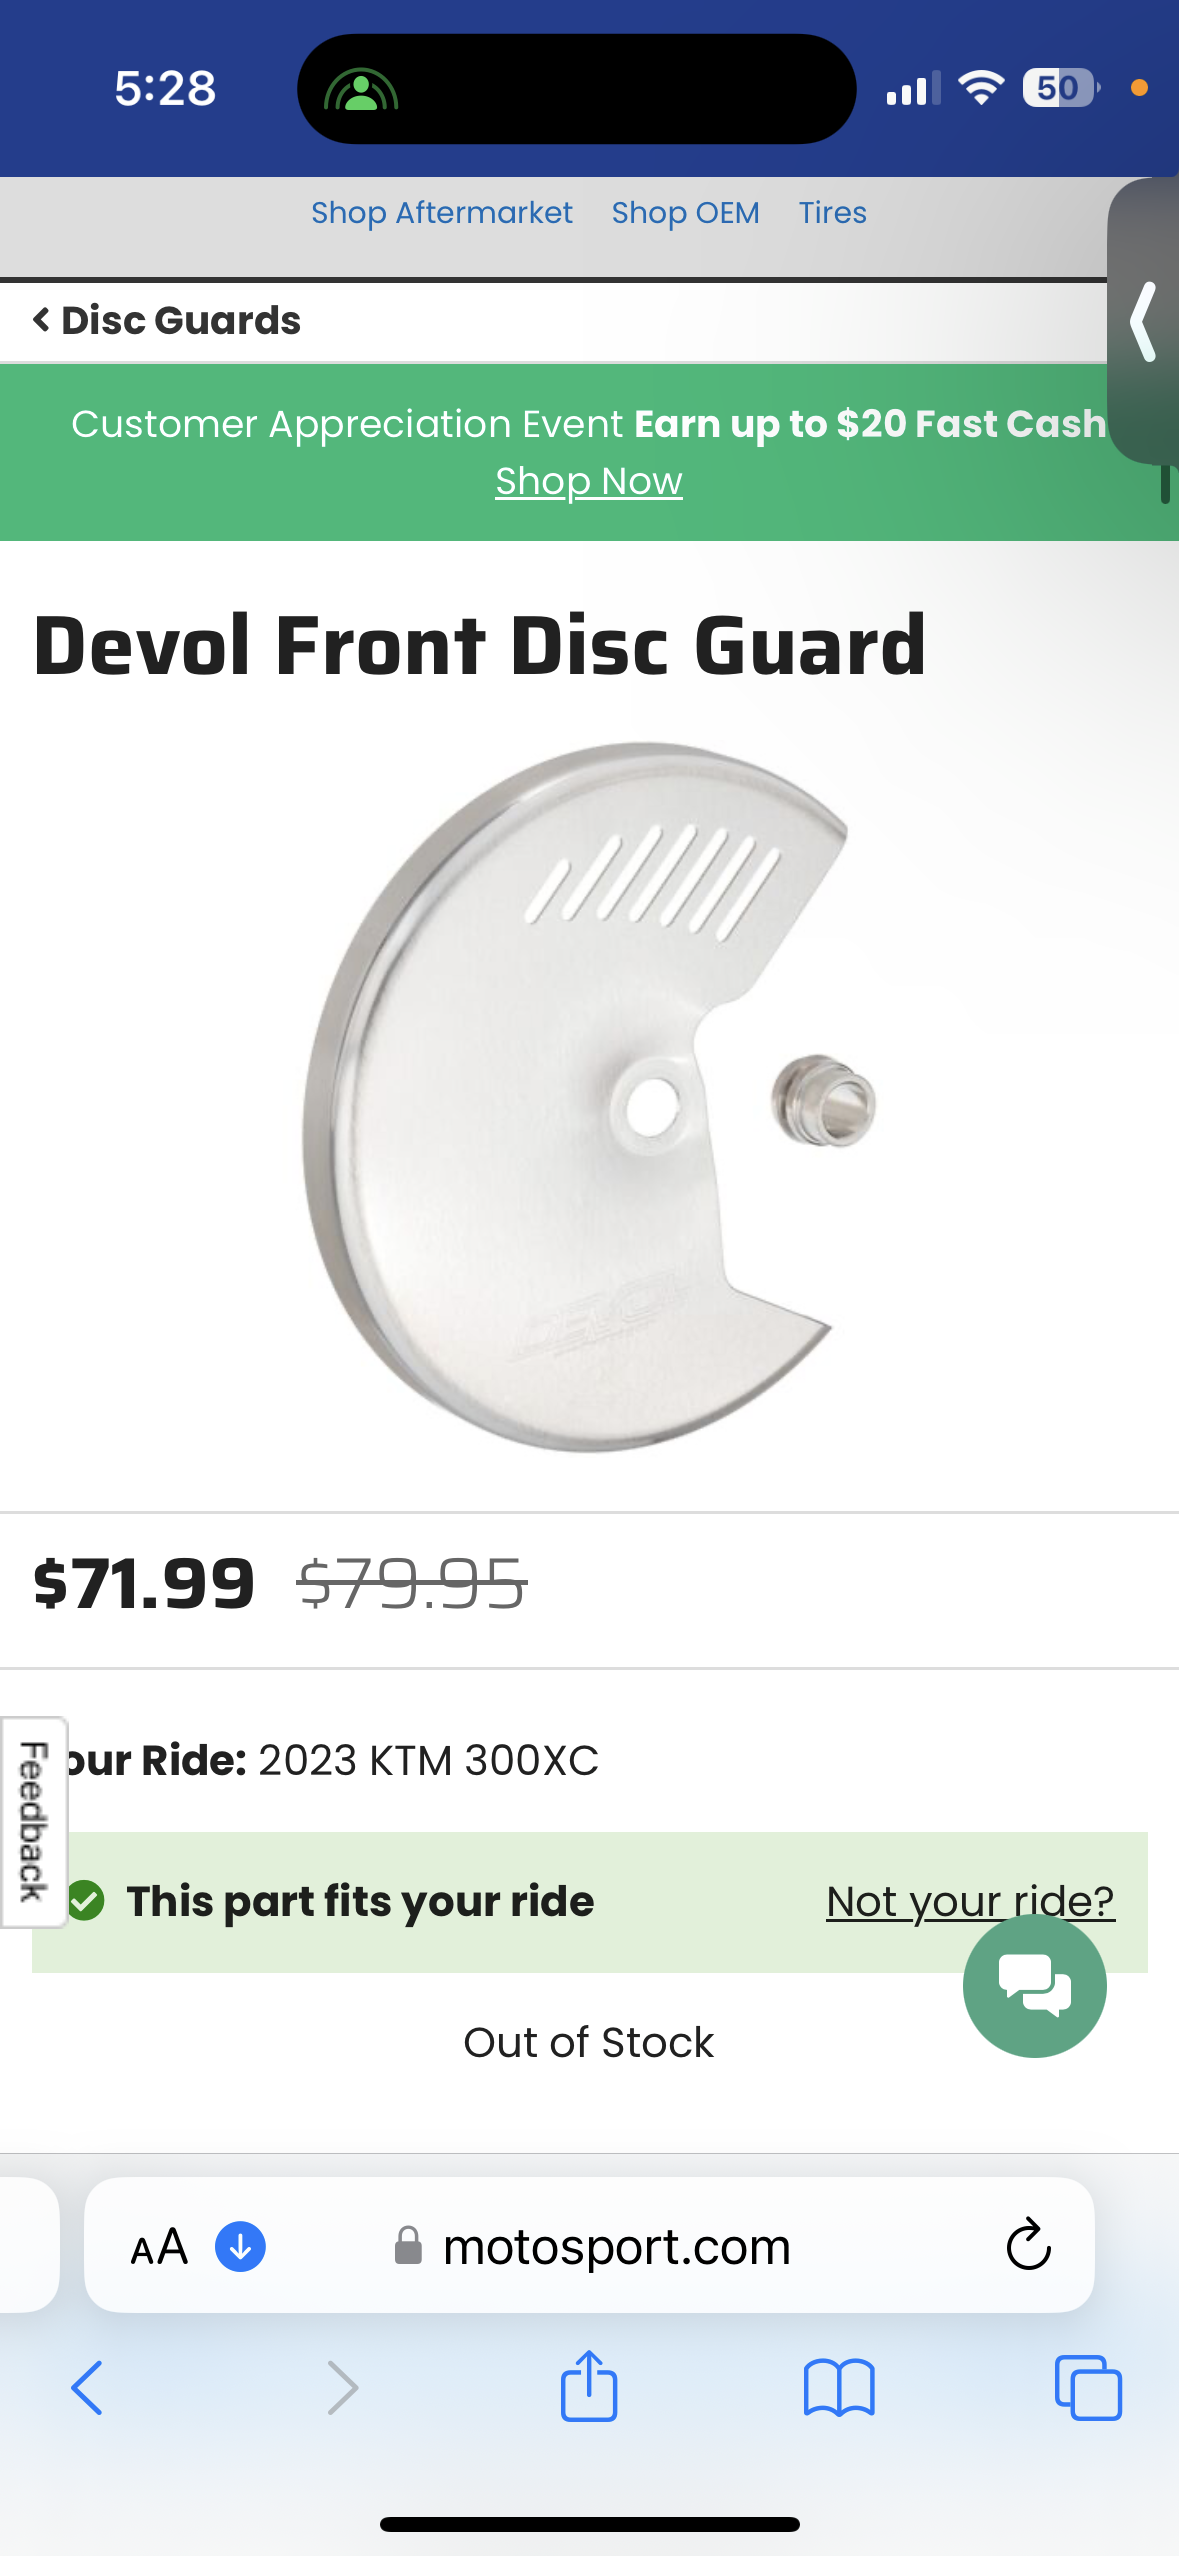Tap the blue download arrow in address bar
The width and height of the screenshot is (1179, 2556).
[240, 2246]
